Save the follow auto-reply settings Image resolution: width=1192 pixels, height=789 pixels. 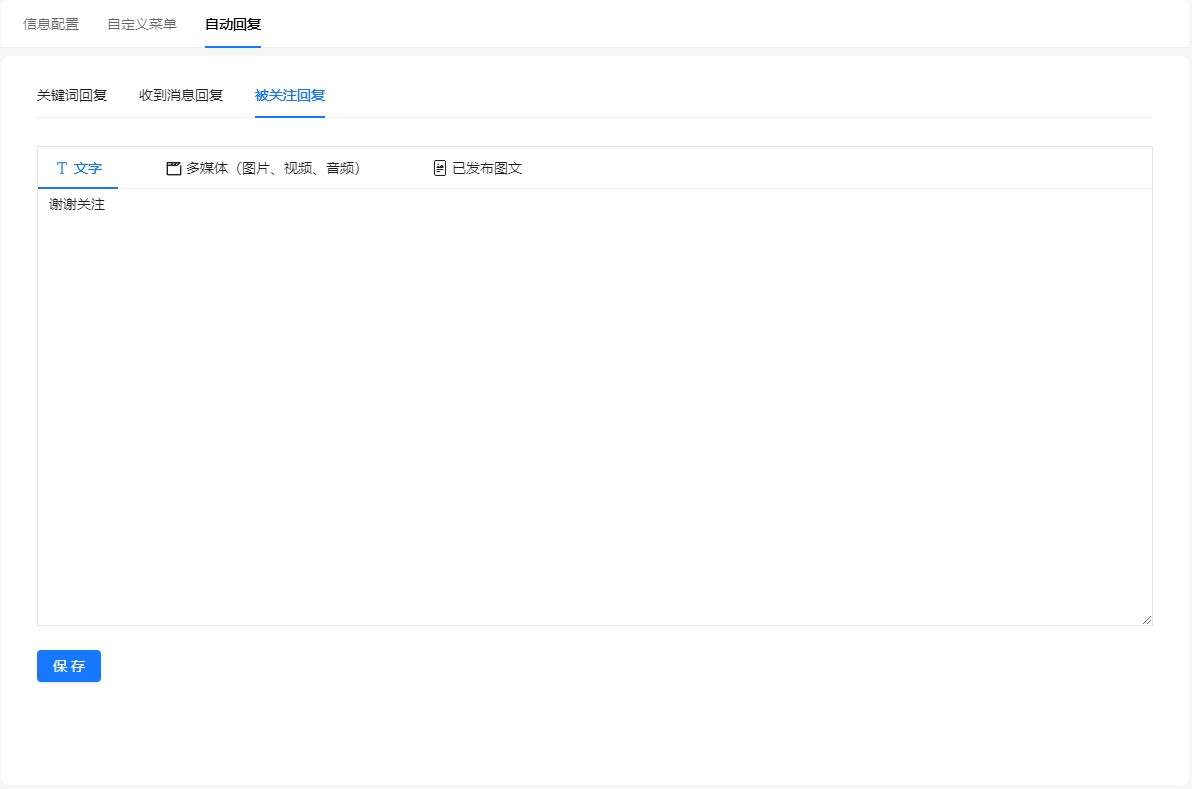point(68,665)
